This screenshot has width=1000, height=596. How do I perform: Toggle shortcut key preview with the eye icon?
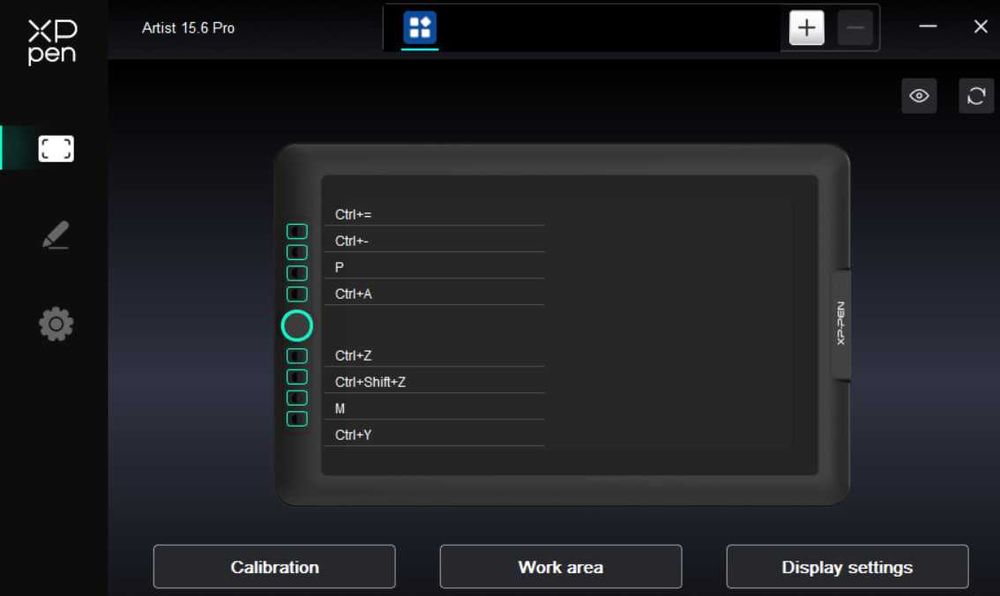[x=919, y=96]
